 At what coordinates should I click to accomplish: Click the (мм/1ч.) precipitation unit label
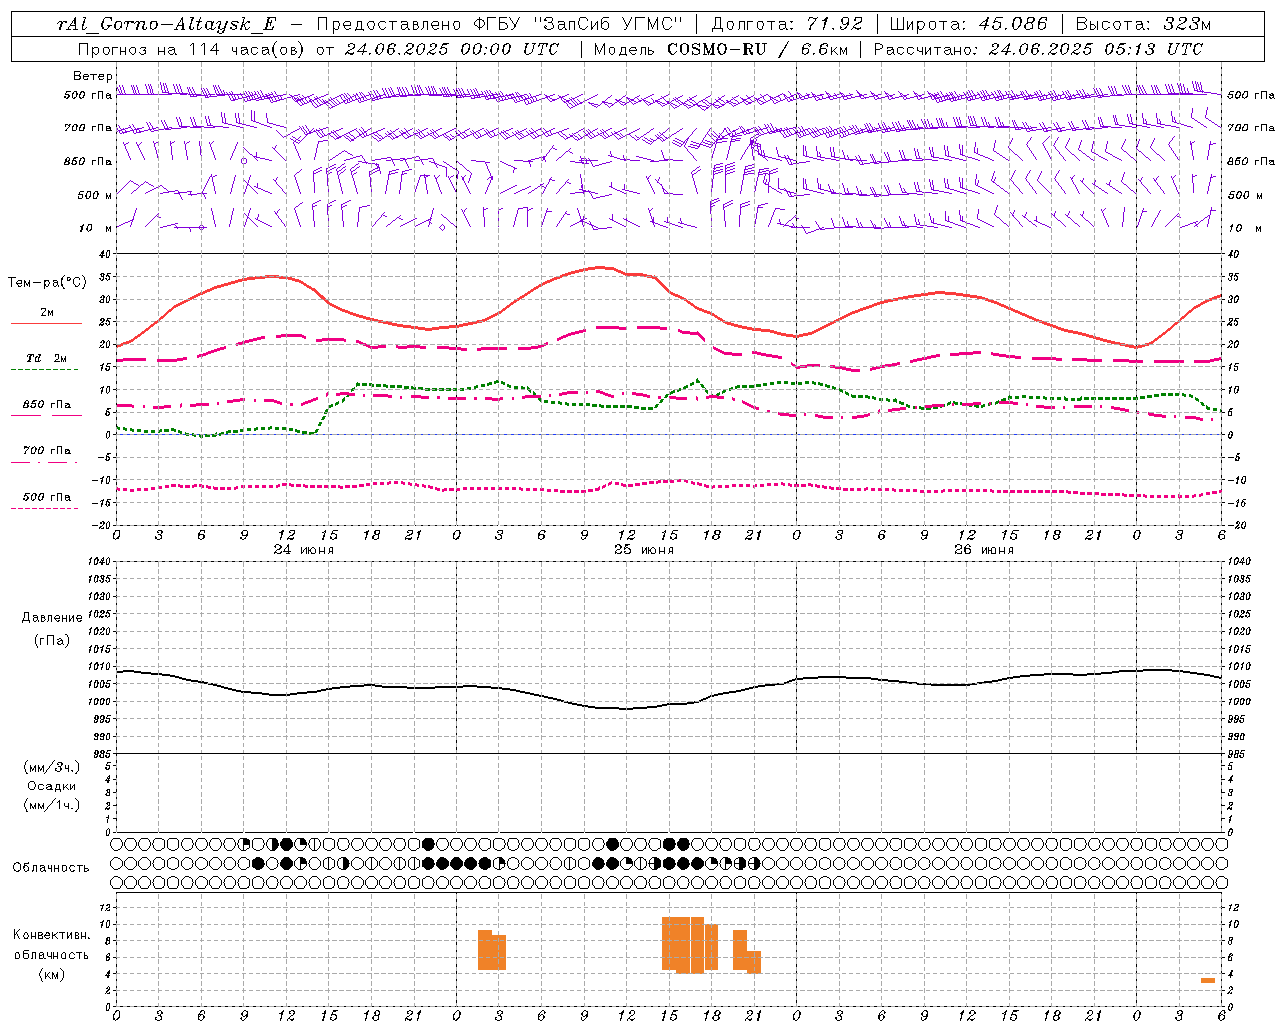(52, 805)
